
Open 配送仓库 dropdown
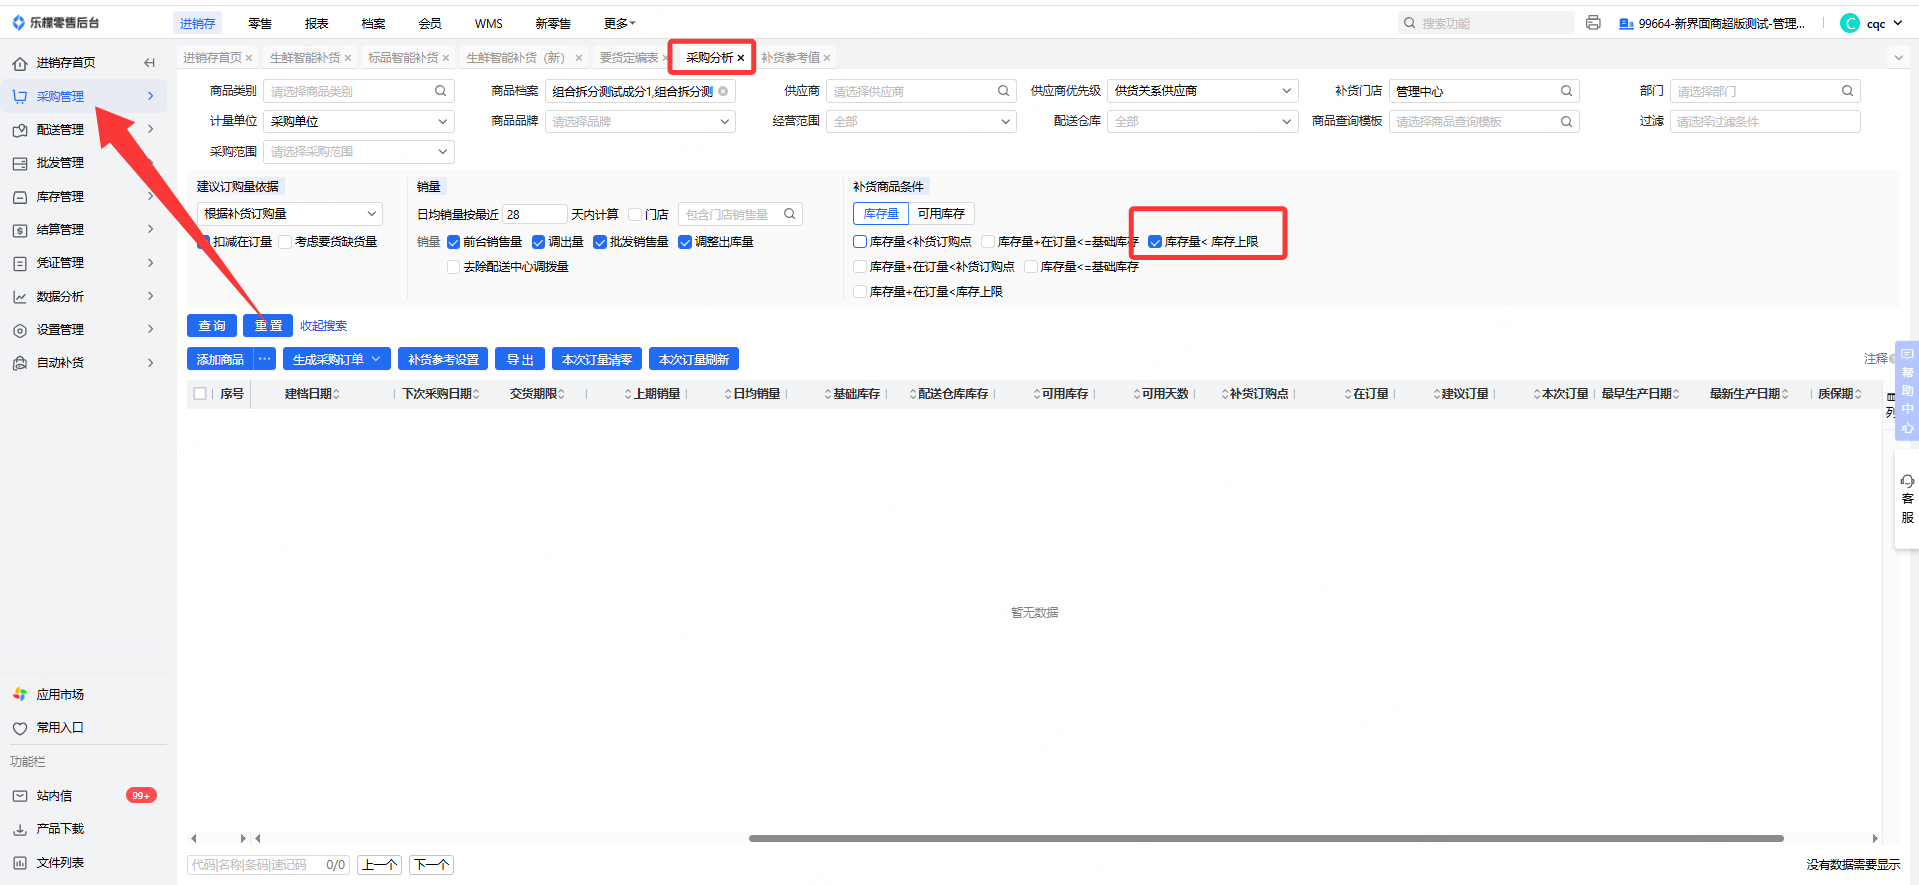[1203, 121]
